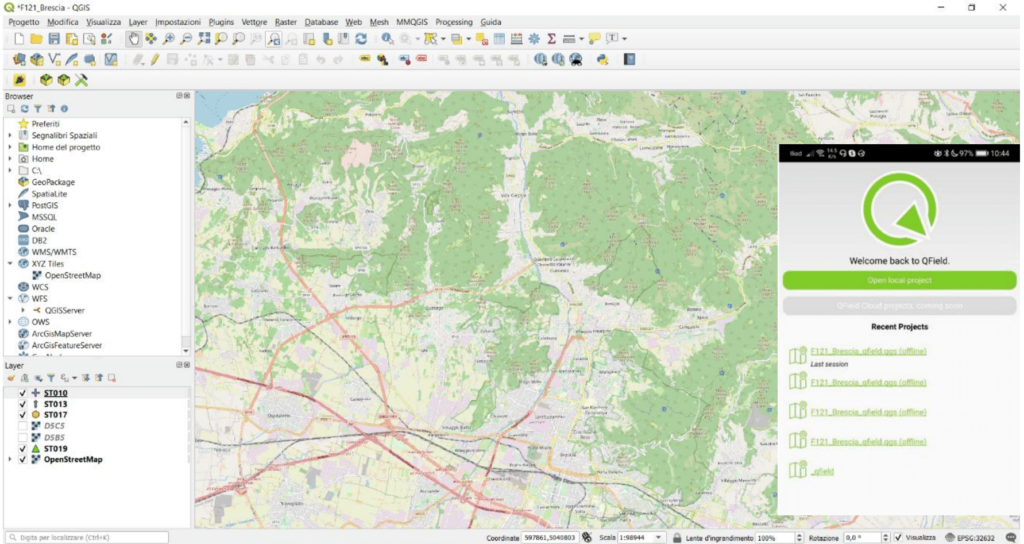Expand the OWS node
Image resolution: width=1024 pixels, height=544 pixels.
[x=10, y=322]
